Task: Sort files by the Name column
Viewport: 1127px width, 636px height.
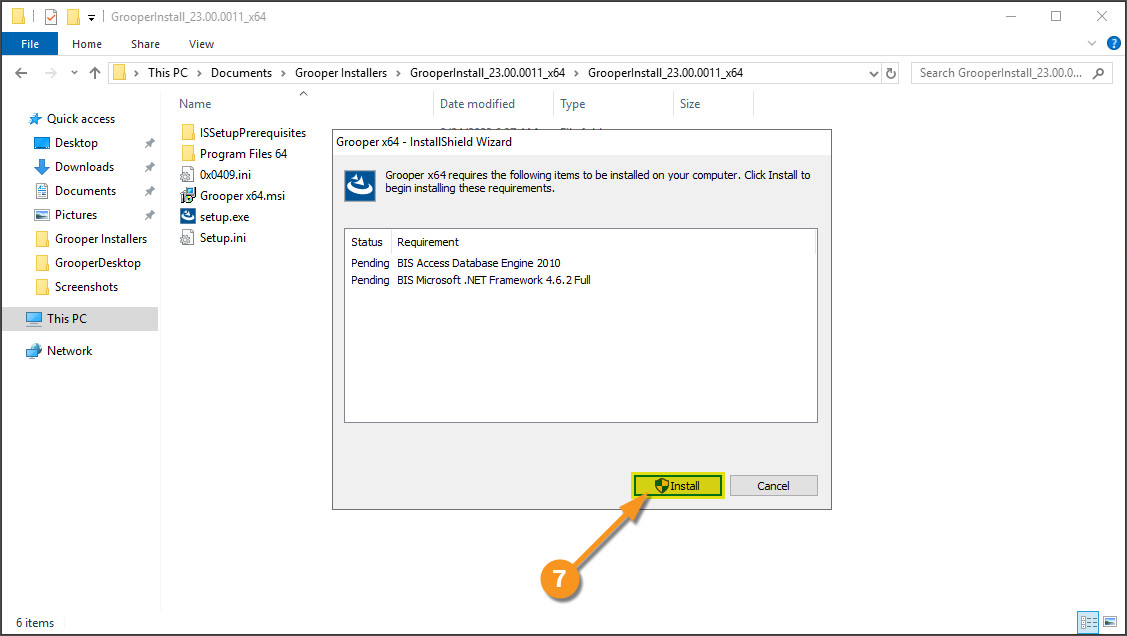Action: coord(195,103)
